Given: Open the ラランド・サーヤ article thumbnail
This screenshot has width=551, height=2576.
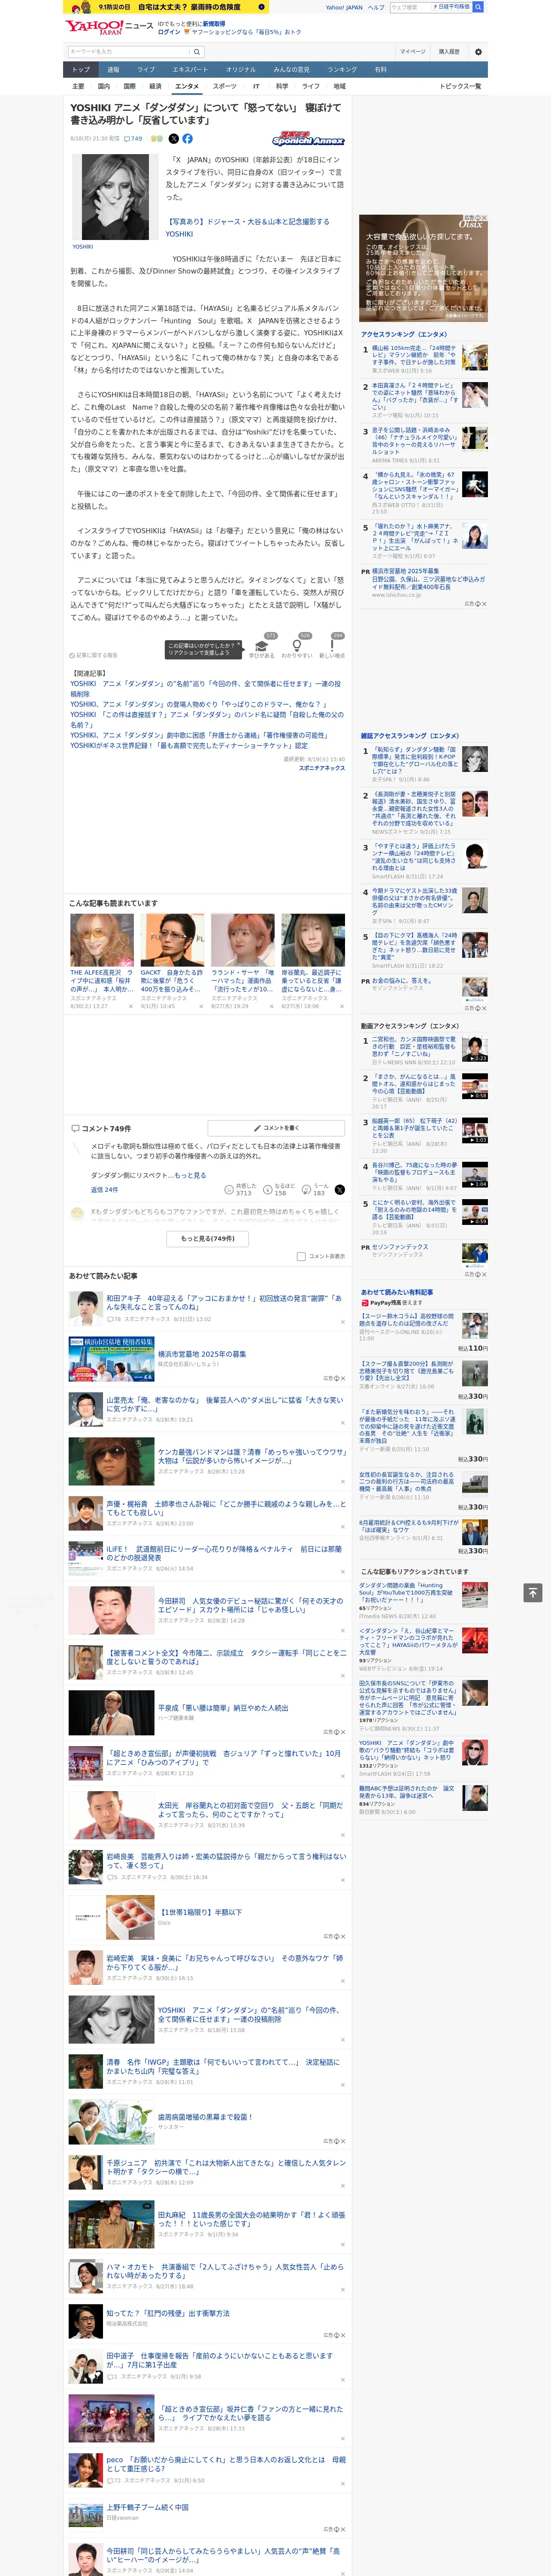Looking at the screenshot, I should [x=242, y=939].
